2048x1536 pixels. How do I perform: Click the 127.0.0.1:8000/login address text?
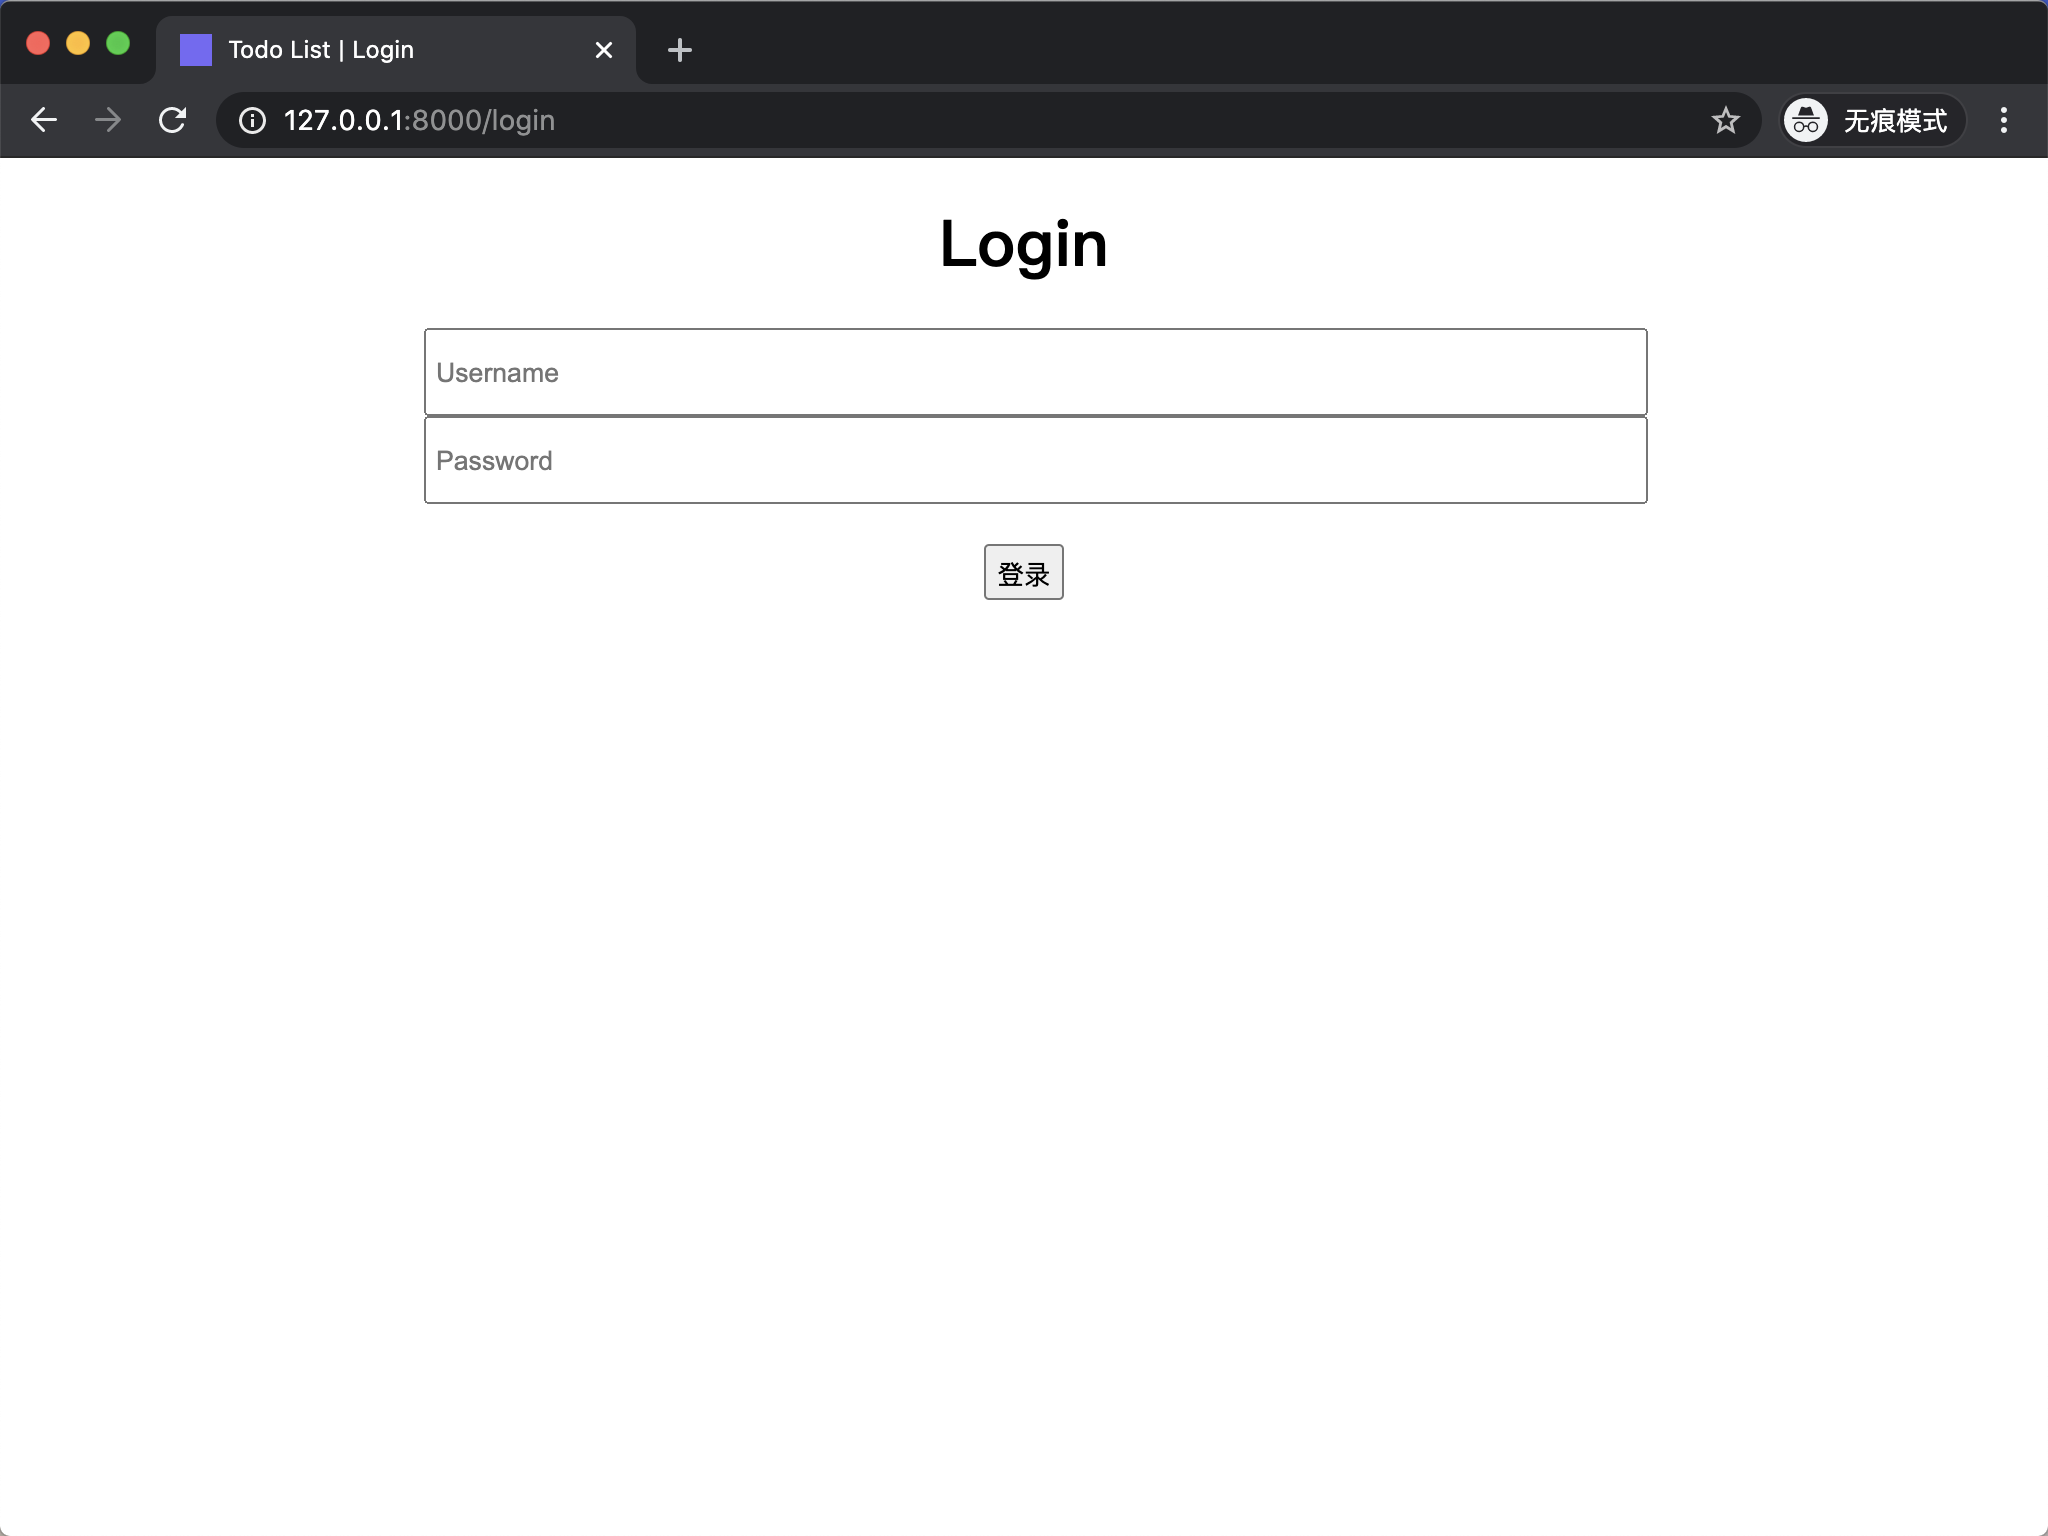419,120
